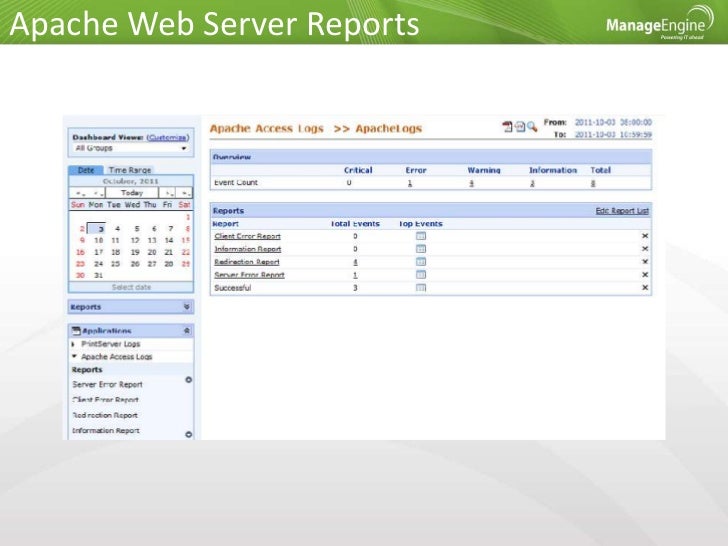Image resolution: width=728 pixels, height=546 pixels.
Task: Open Client Error Report link in table
Action: click(x=247, y=236)
